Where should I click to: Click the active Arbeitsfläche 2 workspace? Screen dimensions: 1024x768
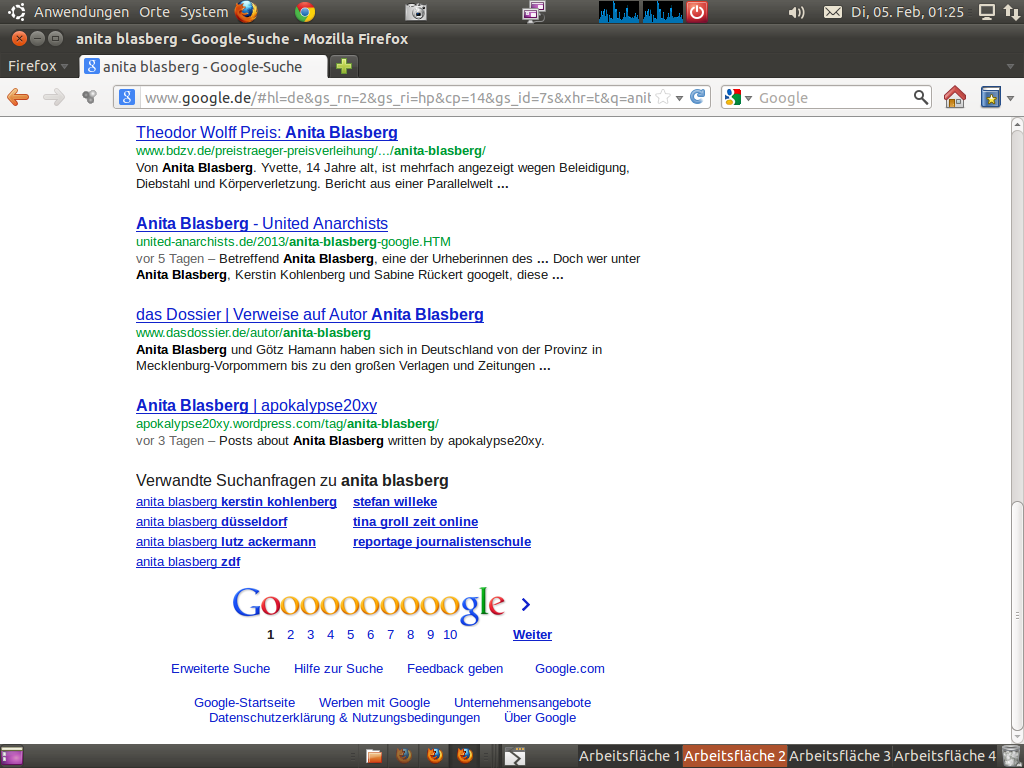(735, 756)
